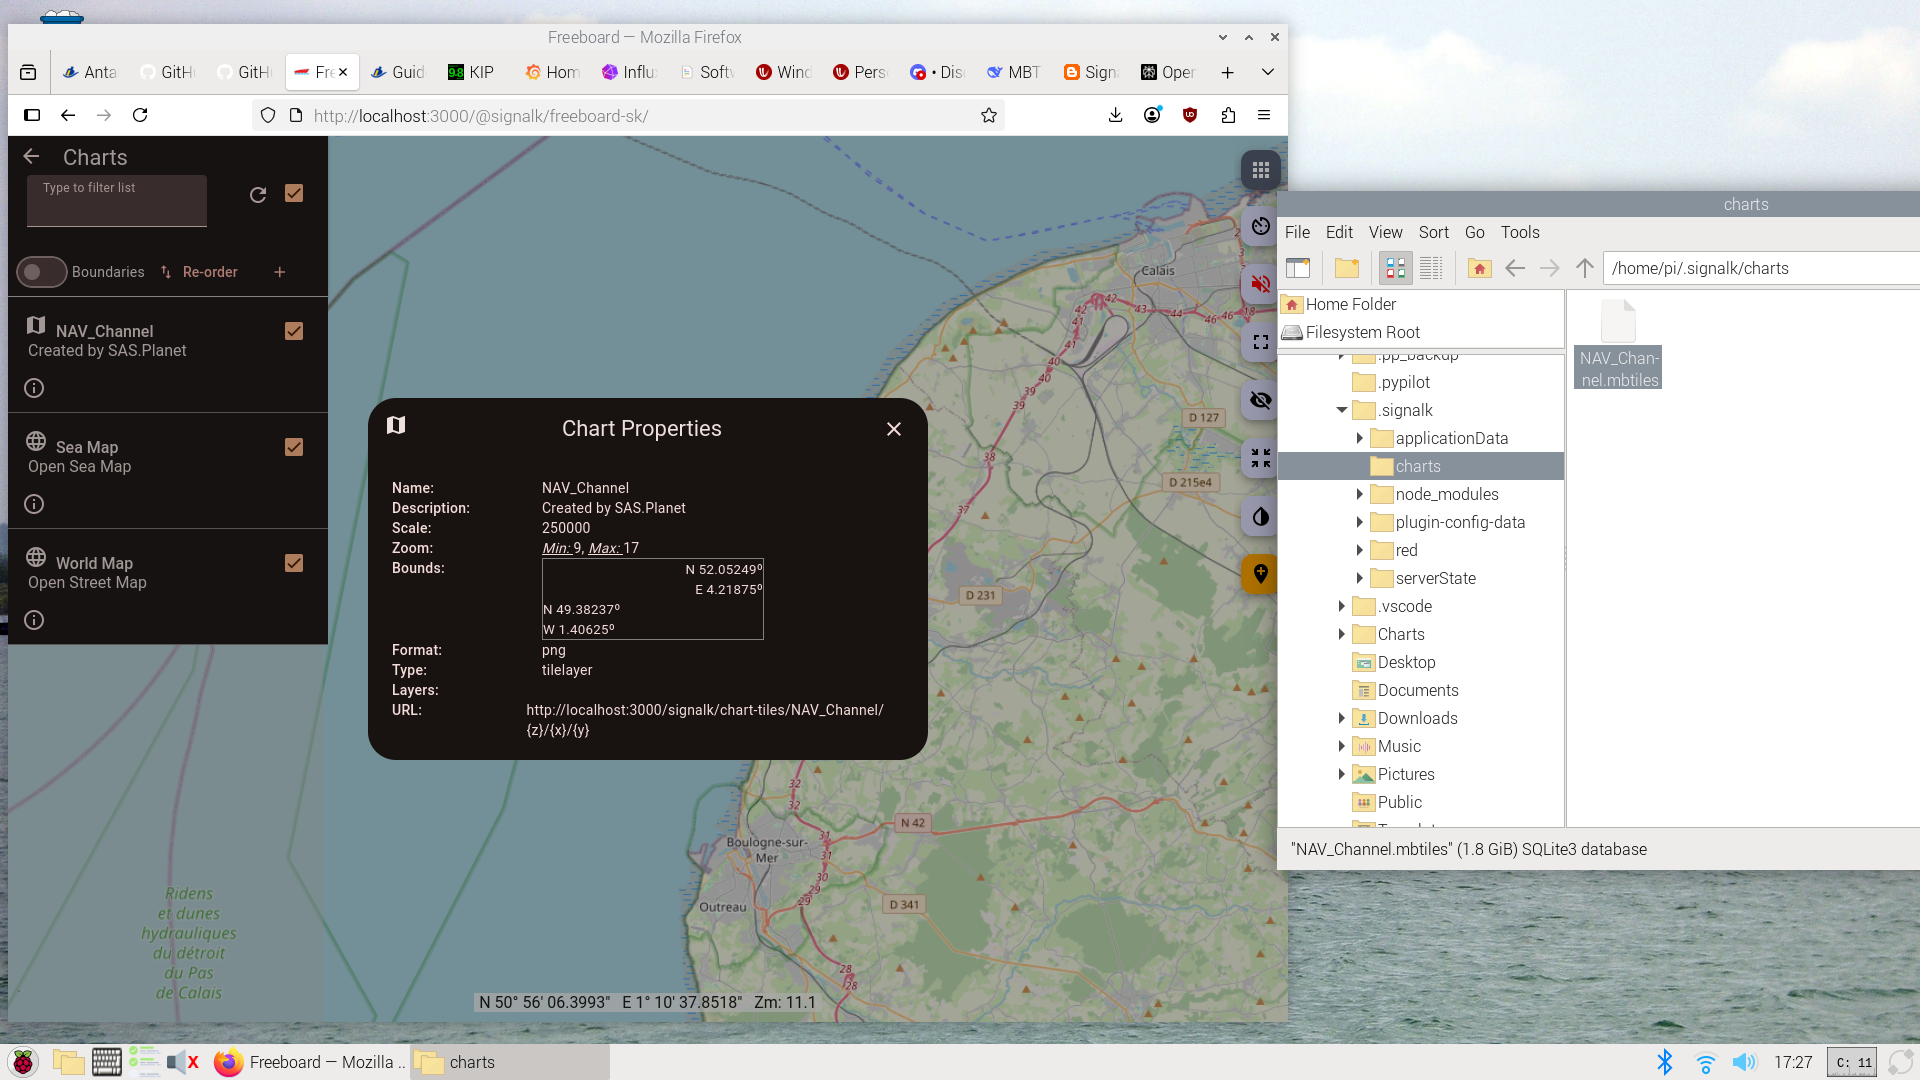Toggle the select-all charts checkbox

(x=294, y=193)
